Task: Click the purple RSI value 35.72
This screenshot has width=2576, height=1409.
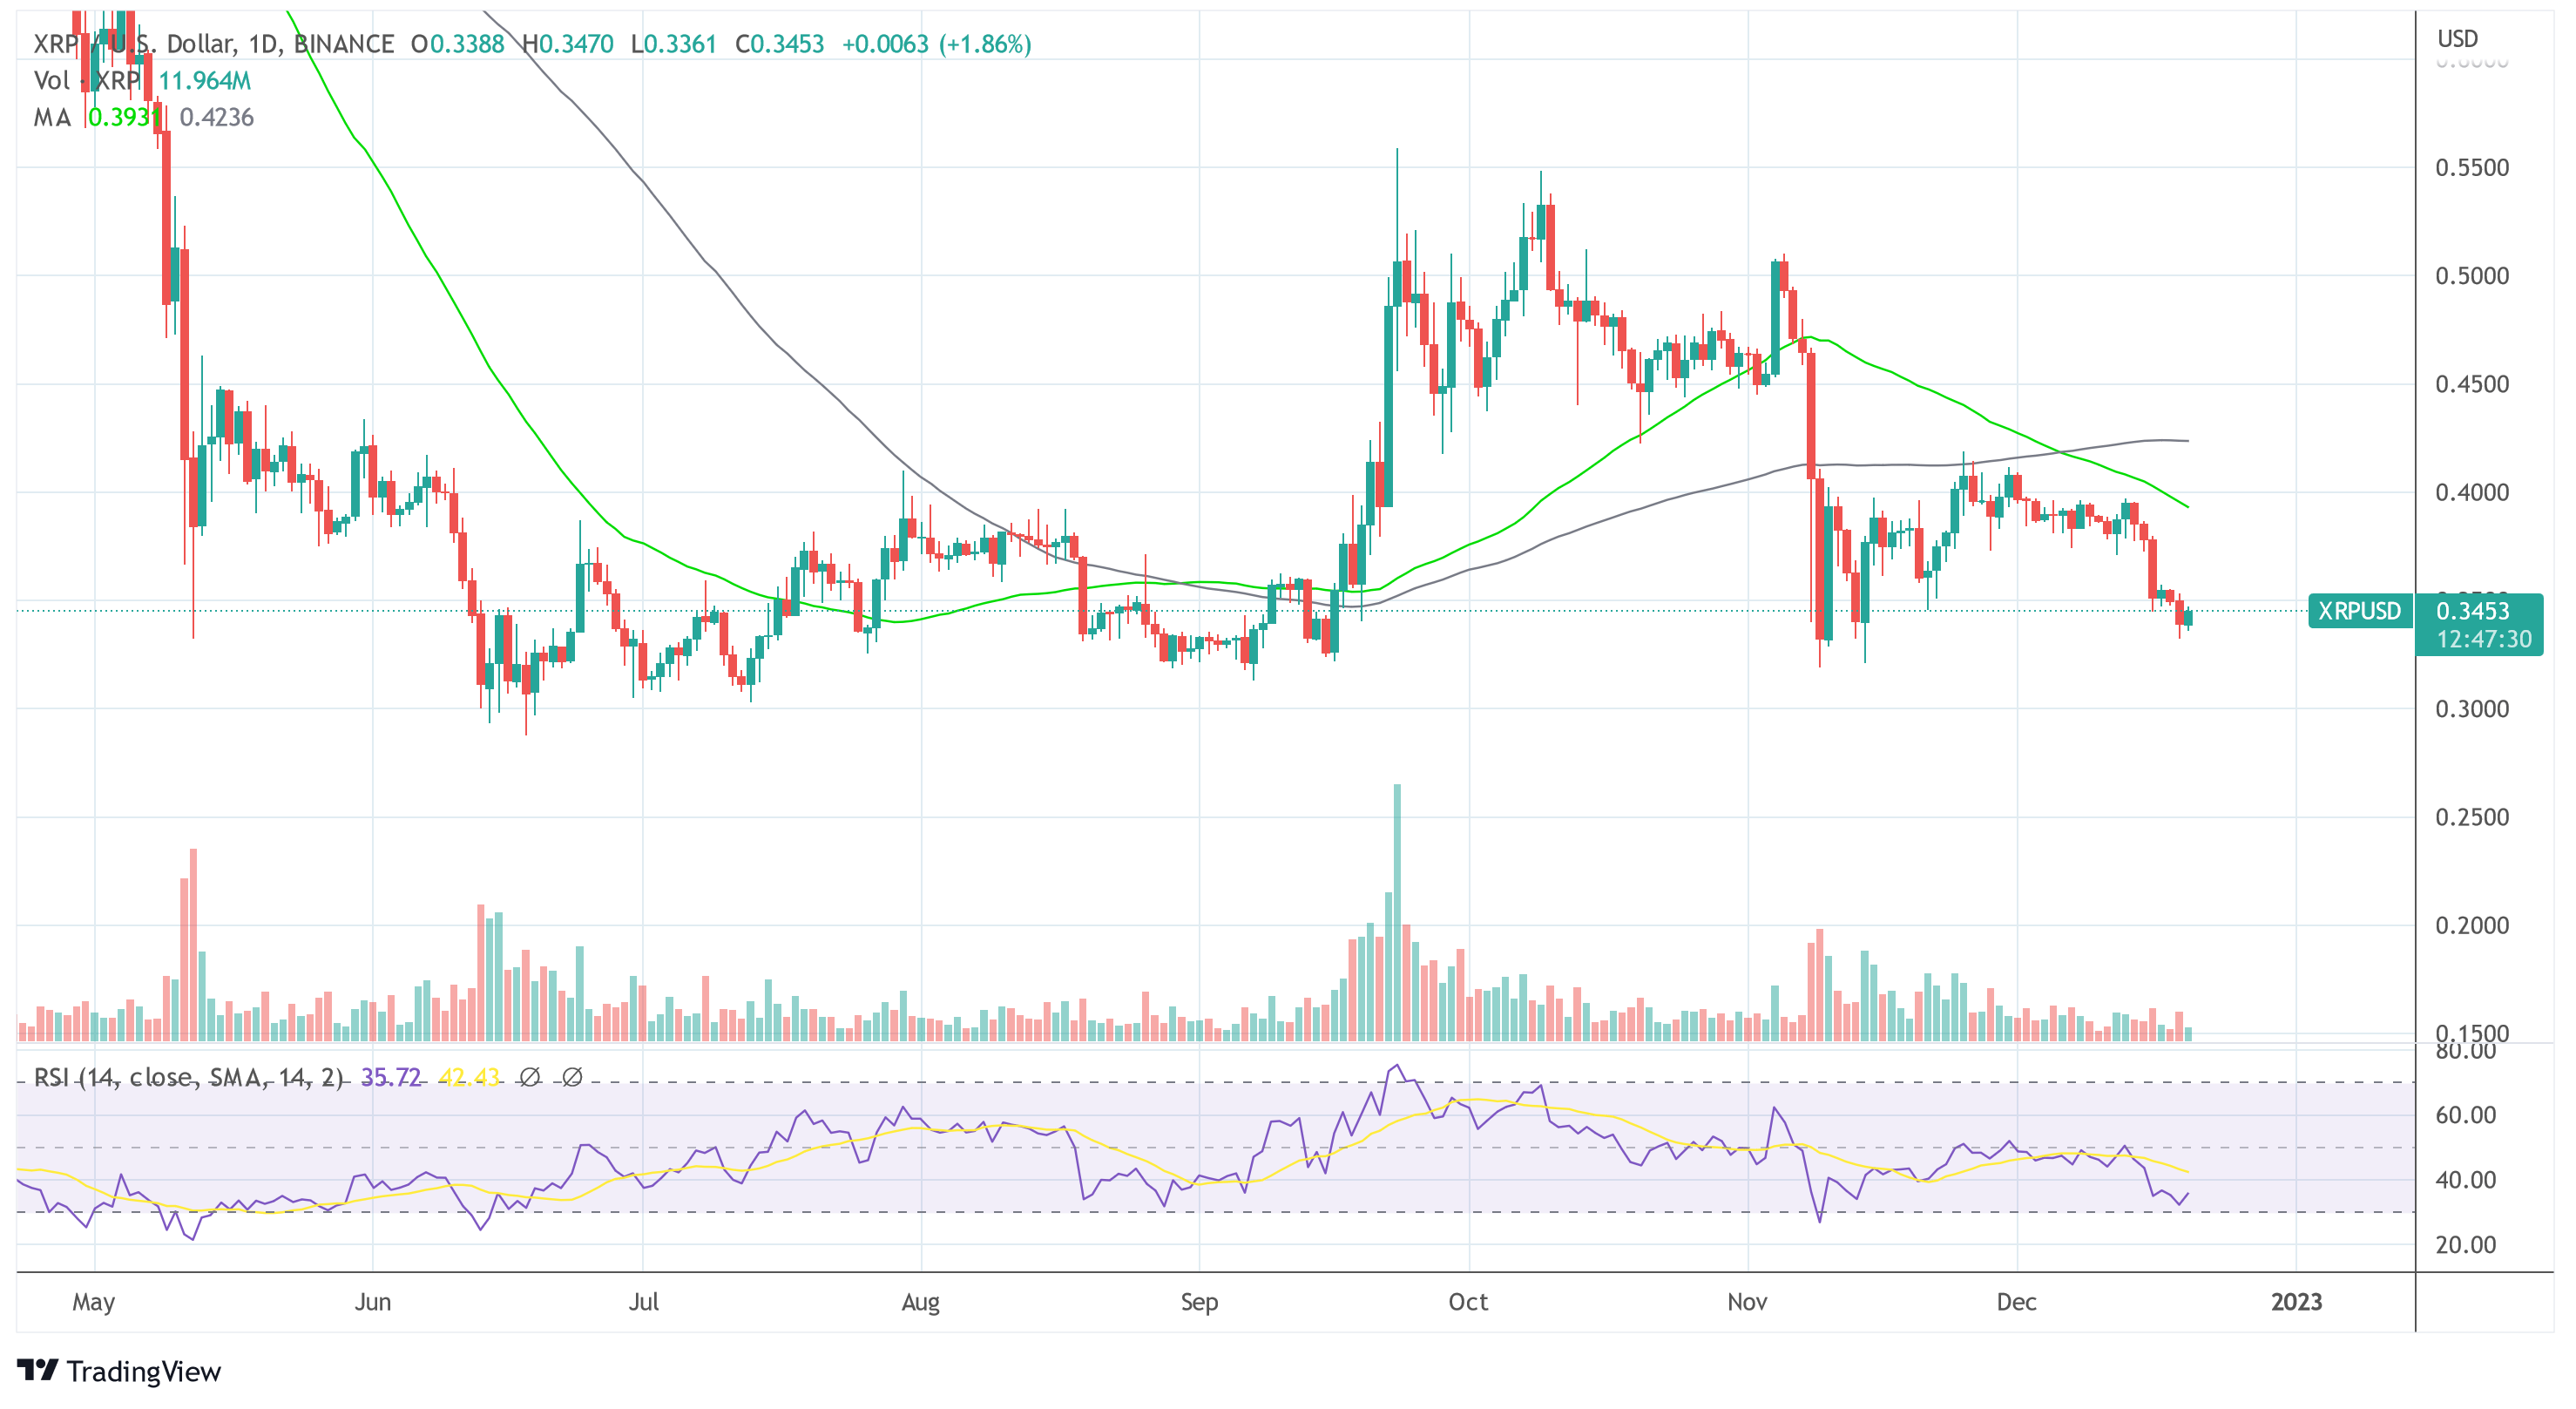Action: click(x=391, y=1077)
